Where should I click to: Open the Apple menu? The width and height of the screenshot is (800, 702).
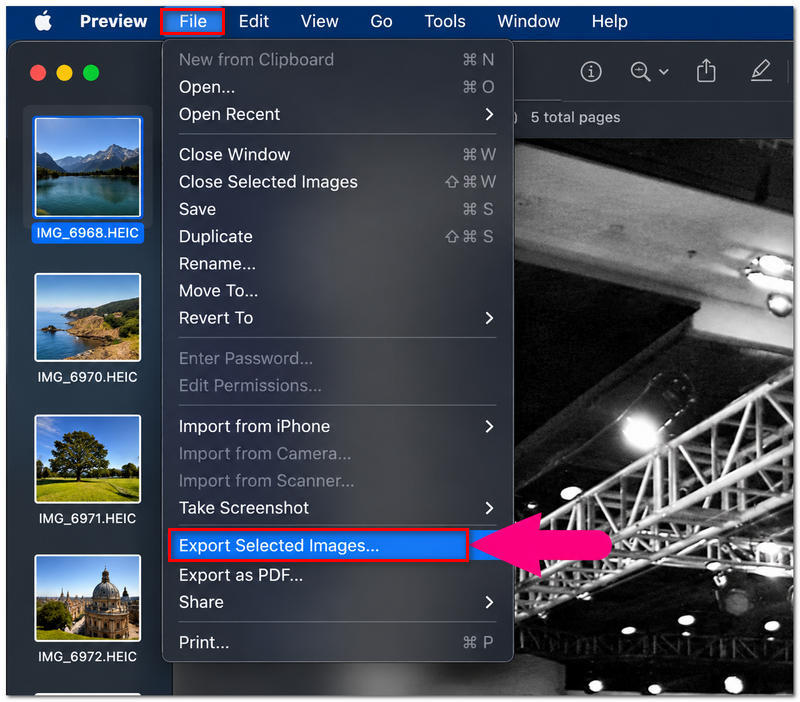pyautogui.click(x=43, y=21)
